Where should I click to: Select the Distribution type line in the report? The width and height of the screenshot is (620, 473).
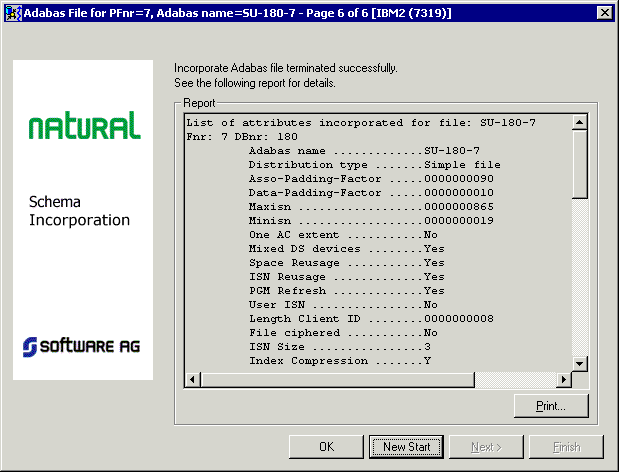tap(374, 164)
